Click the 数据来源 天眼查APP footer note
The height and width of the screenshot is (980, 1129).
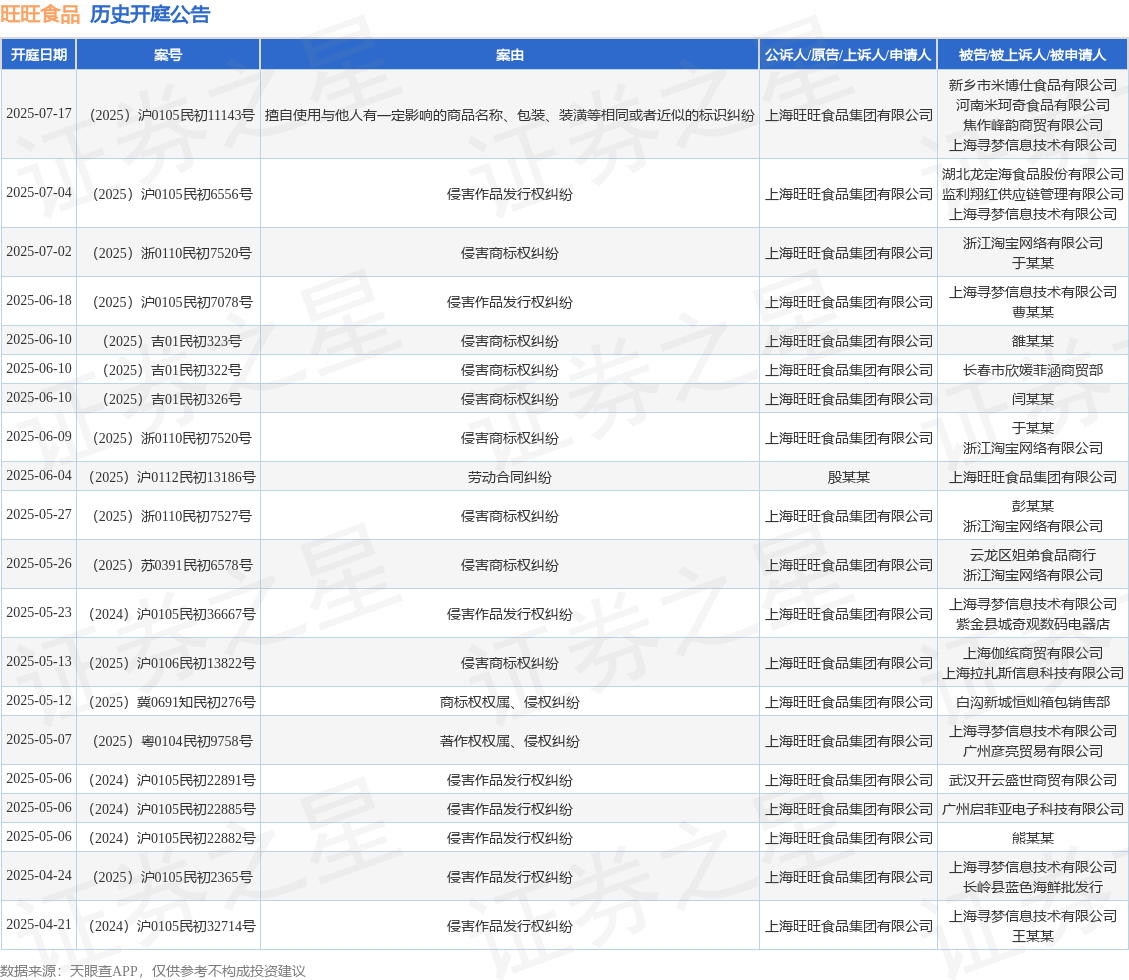153,971
